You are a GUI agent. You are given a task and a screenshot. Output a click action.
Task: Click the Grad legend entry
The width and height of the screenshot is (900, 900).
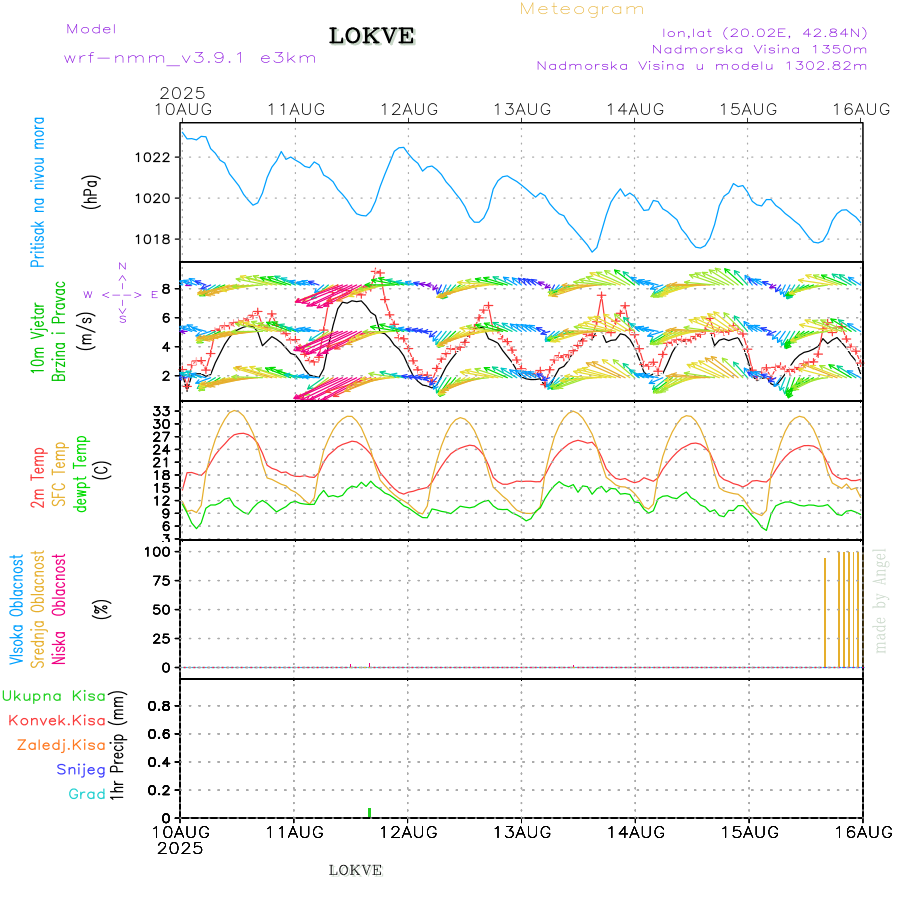(86, 794)
